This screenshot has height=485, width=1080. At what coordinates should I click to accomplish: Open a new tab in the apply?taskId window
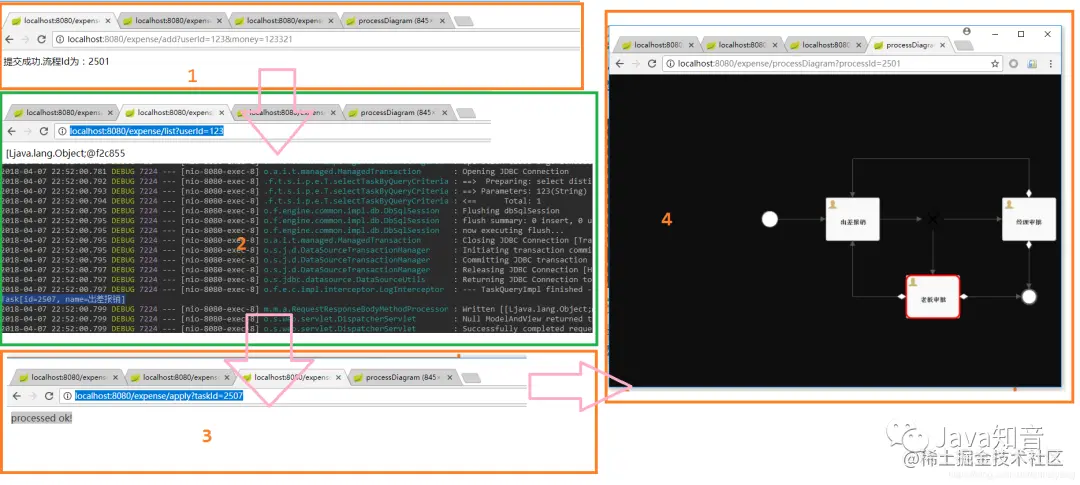point(471,378)
